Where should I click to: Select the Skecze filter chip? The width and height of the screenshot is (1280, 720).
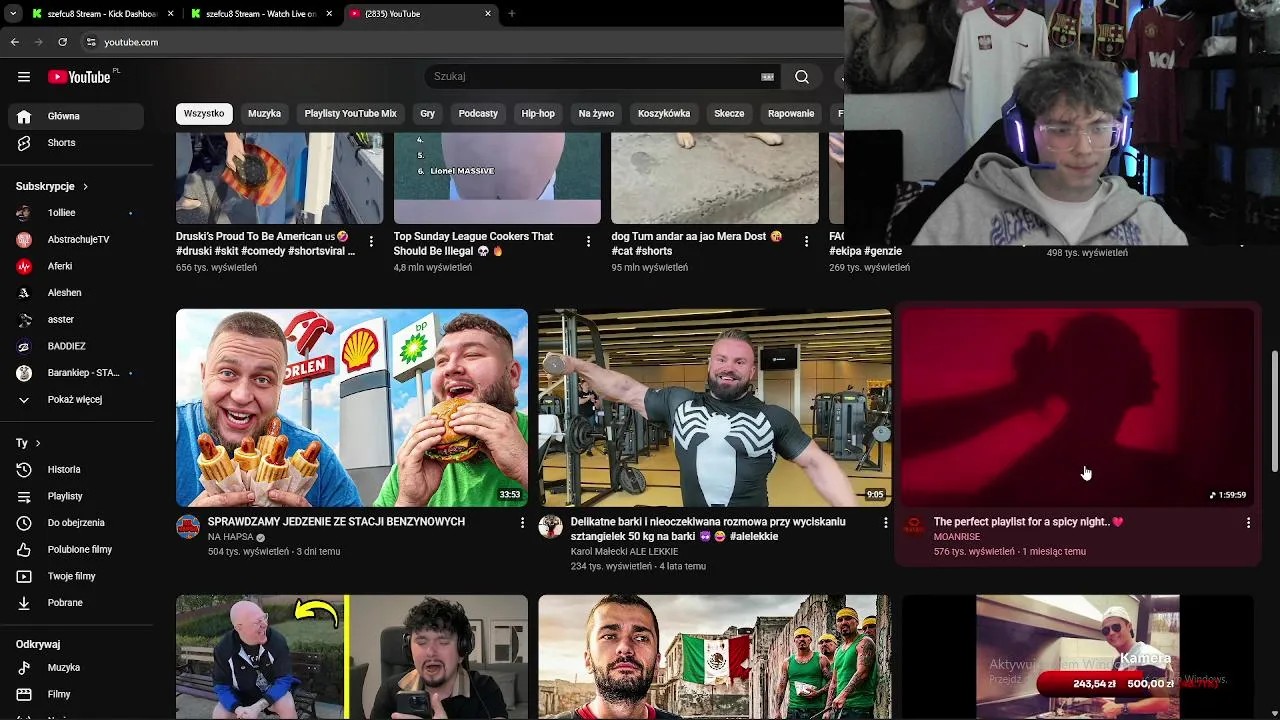tap(729, 114)
